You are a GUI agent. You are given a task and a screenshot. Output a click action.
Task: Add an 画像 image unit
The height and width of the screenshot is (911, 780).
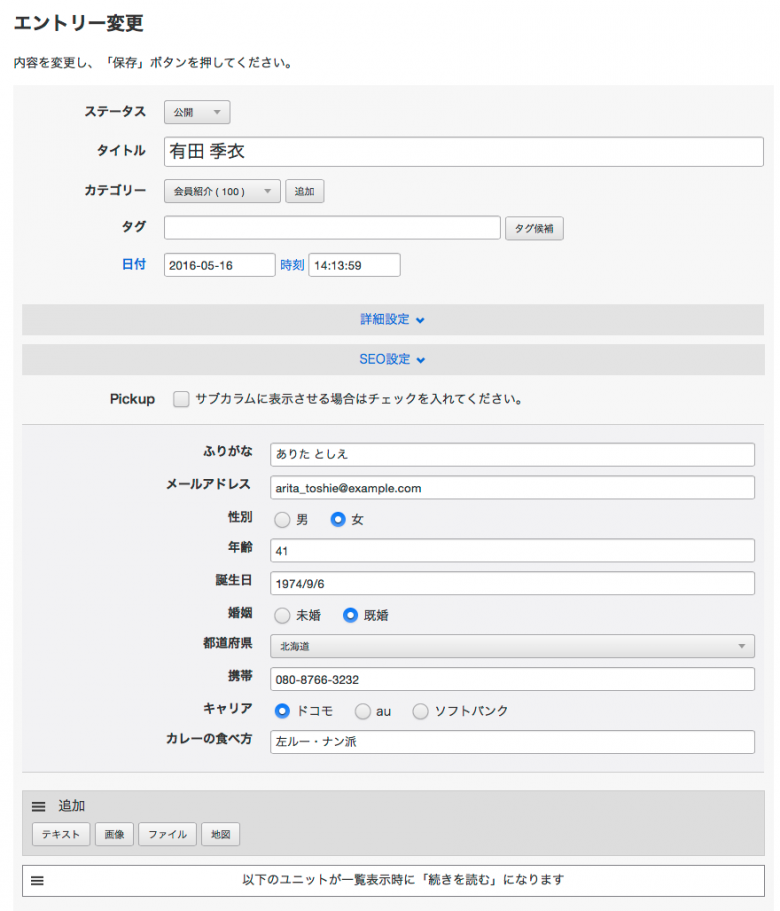point(114,834)
